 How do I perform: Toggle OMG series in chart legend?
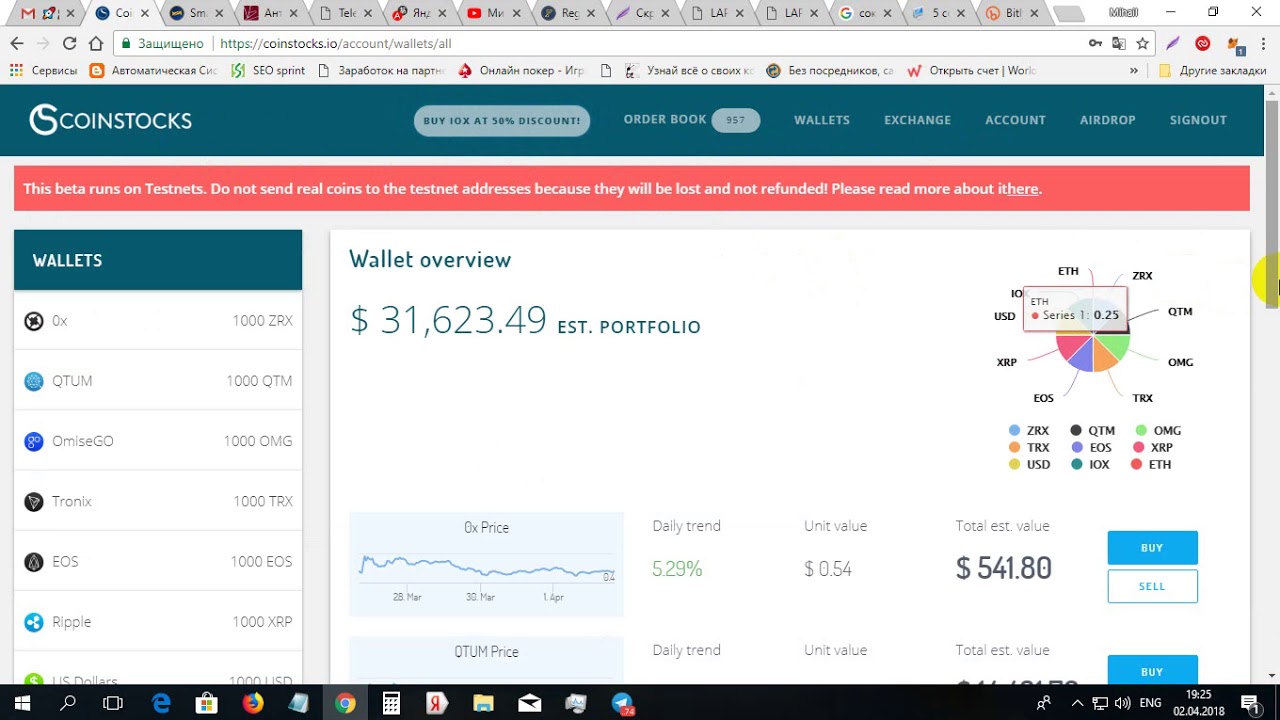[x=1157, y=431]
